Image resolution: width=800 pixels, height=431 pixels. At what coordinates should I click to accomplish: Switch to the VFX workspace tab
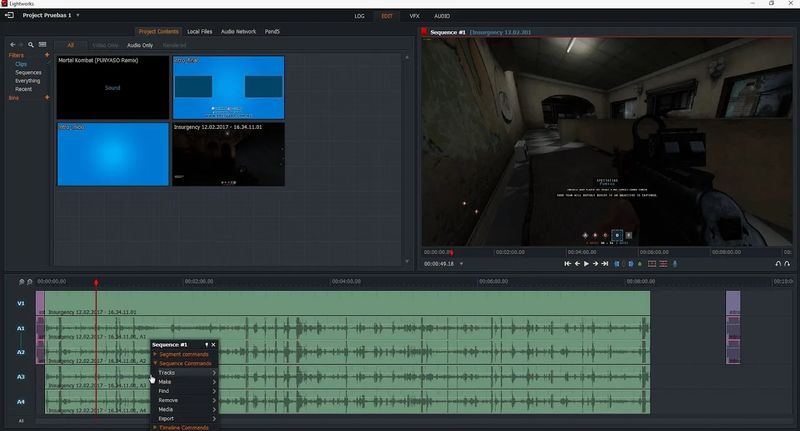[414, 16]
